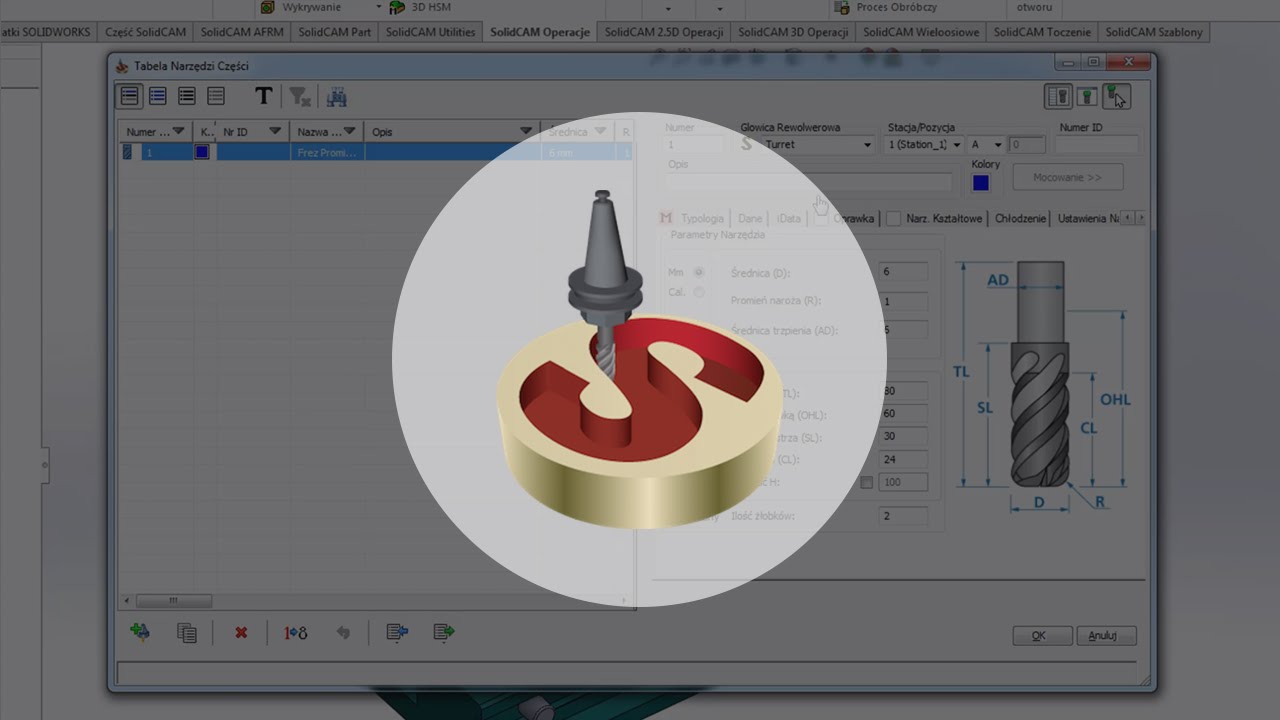Tick the checkbox beside Narz. Kształtowe
Image resolution: width=1280 pixels, height=720 pixels.
[893, 218]
